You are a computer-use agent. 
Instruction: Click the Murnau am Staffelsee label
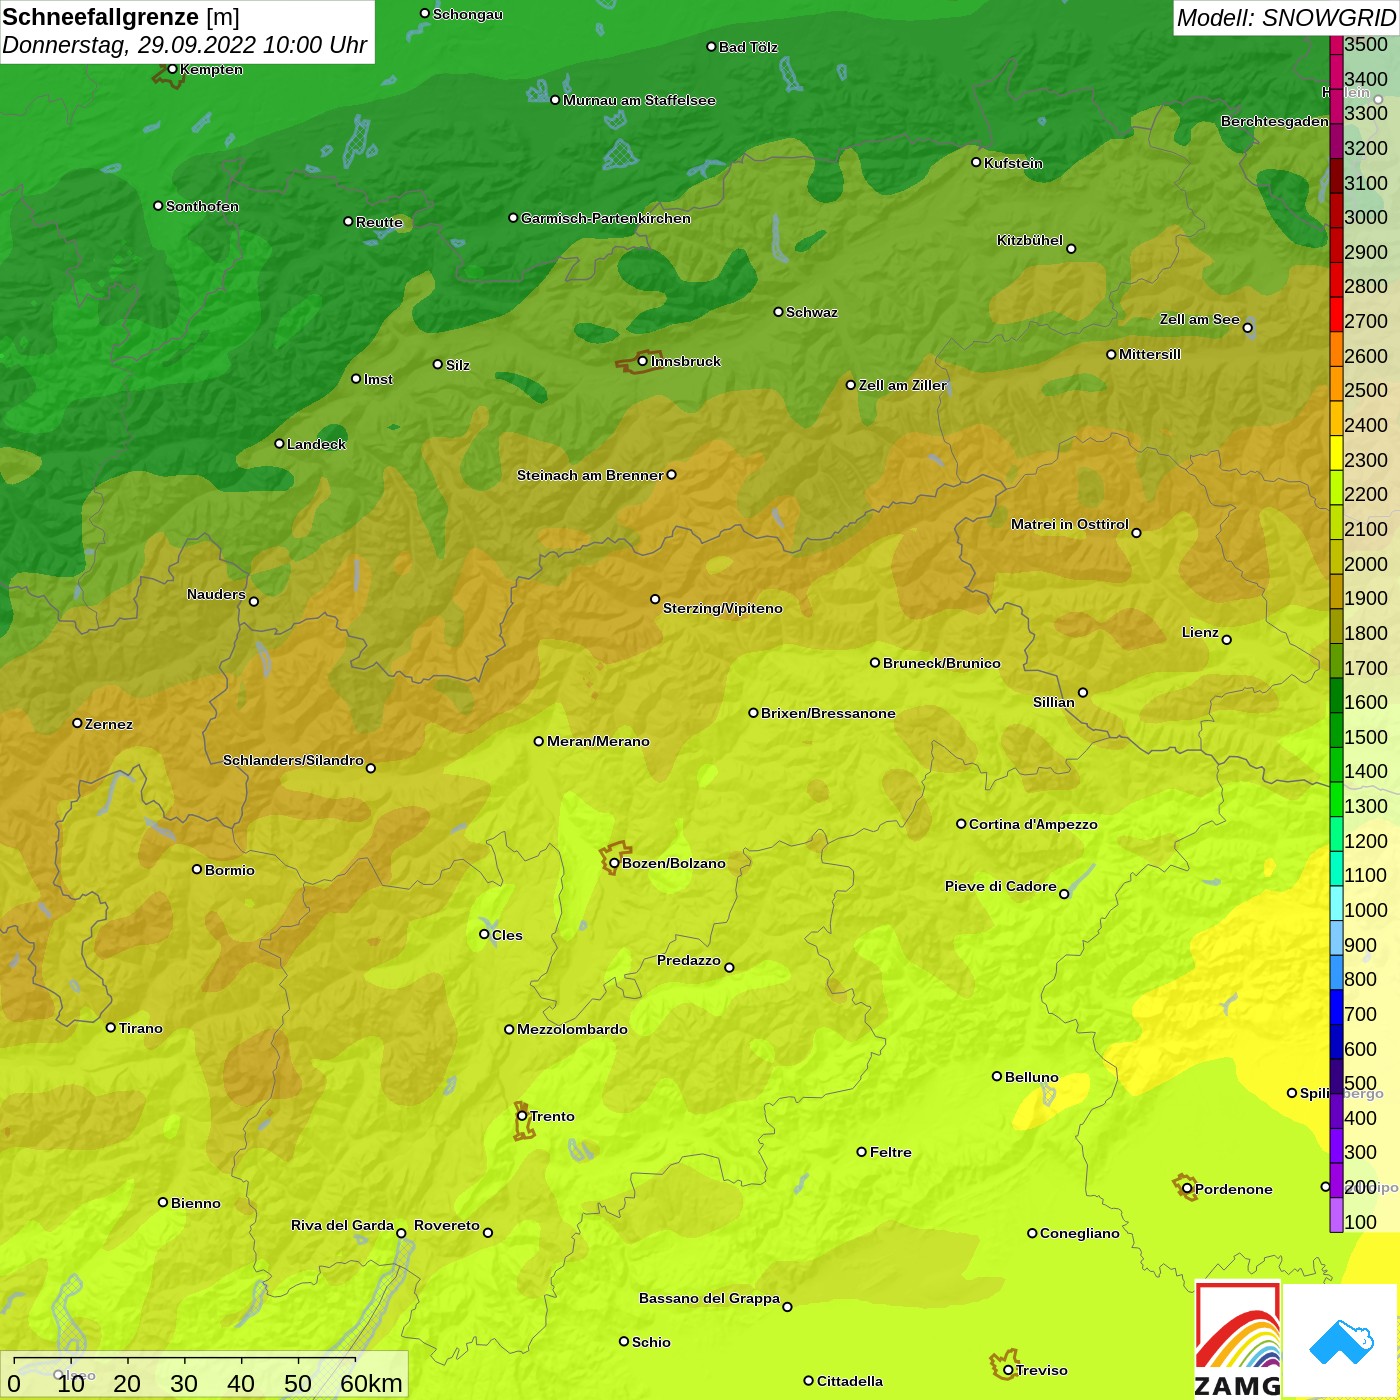(x=639, y=100)
